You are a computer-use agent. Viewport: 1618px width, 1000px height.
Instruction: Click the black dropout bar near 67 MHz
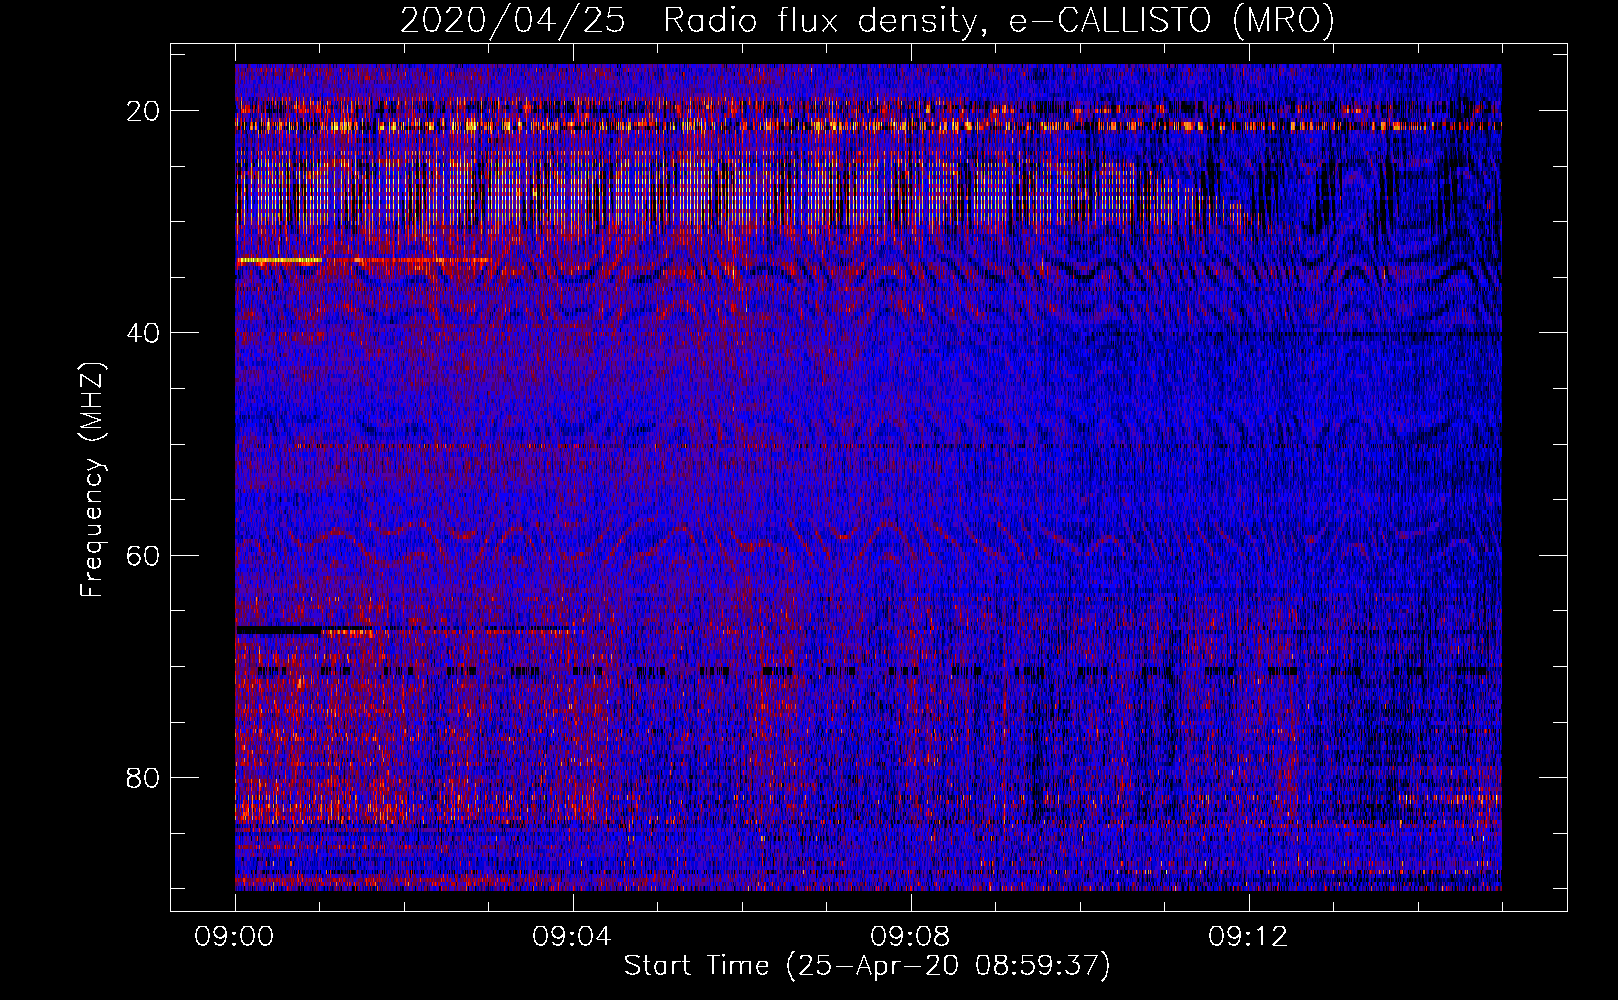tap(279, 631)
